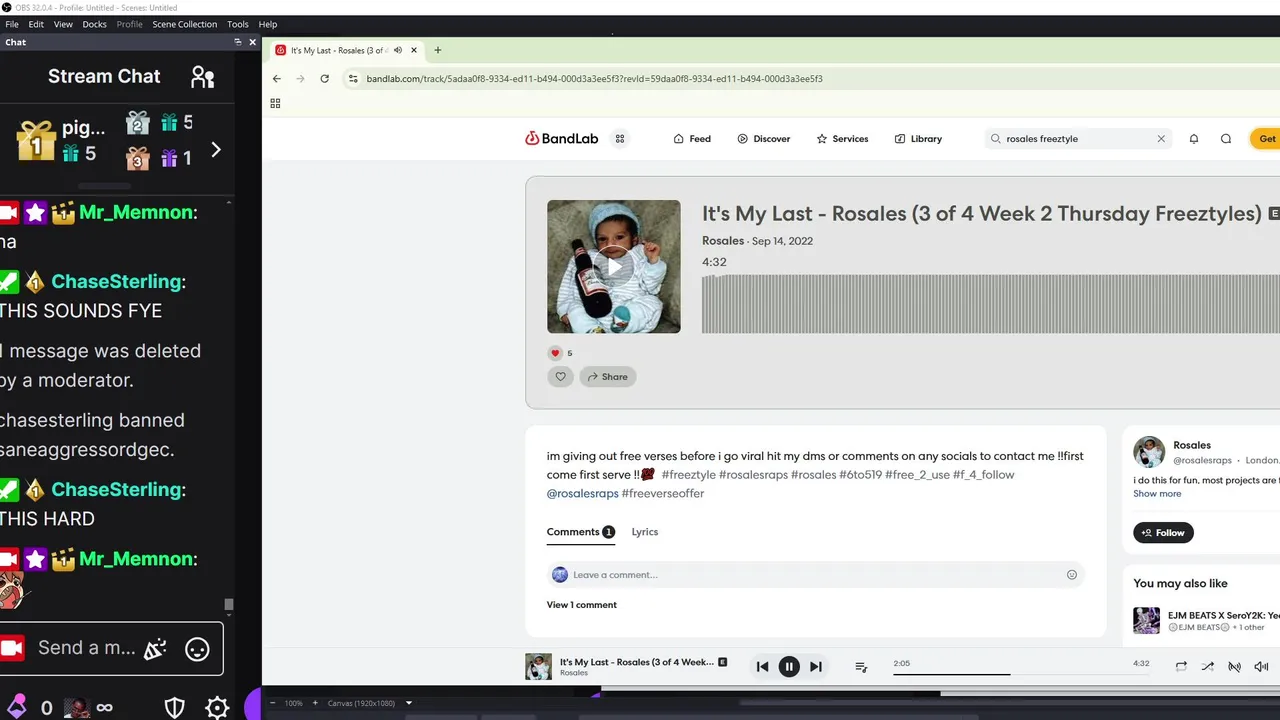Open the Docks menu in OBS
Viewport: 1280px width, 720px height.
click(x=94, y=24)
